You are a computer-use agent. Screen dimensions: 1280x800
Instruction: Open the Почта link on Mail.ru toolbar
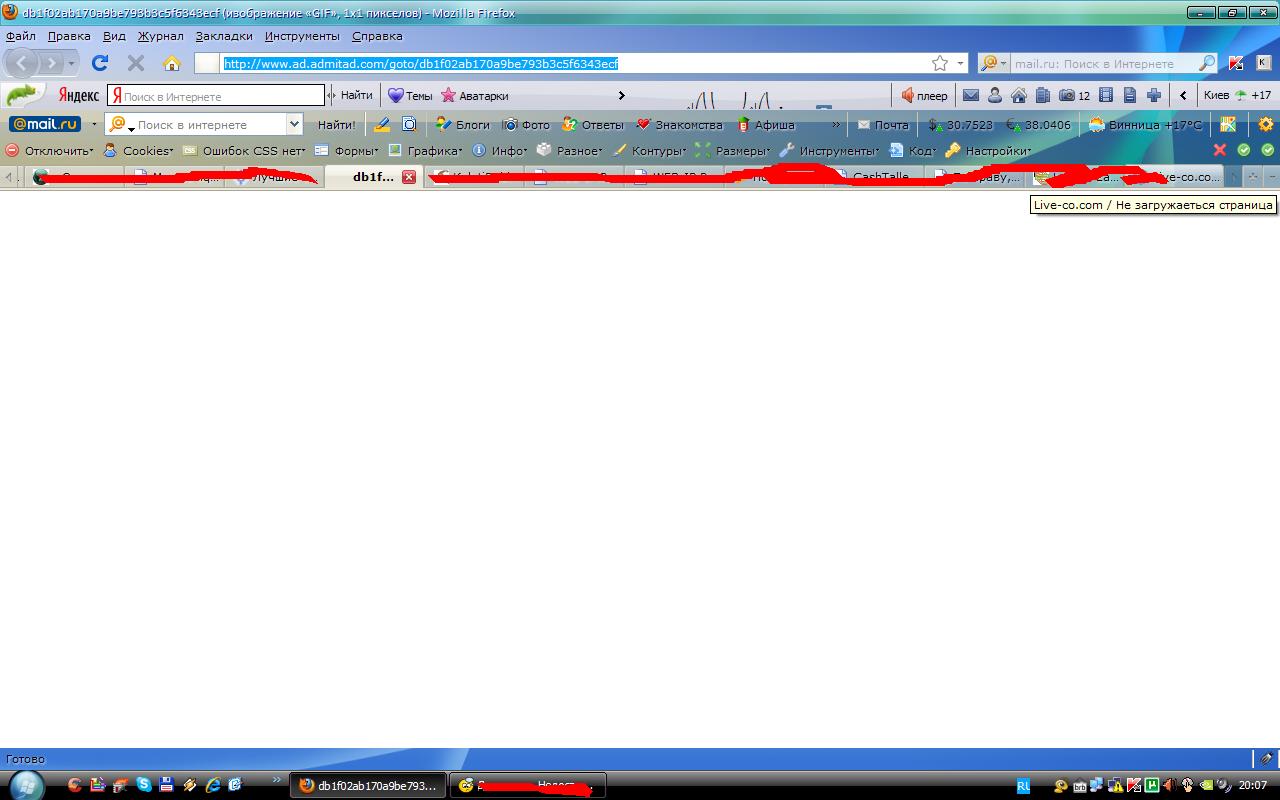coord(883,125)
